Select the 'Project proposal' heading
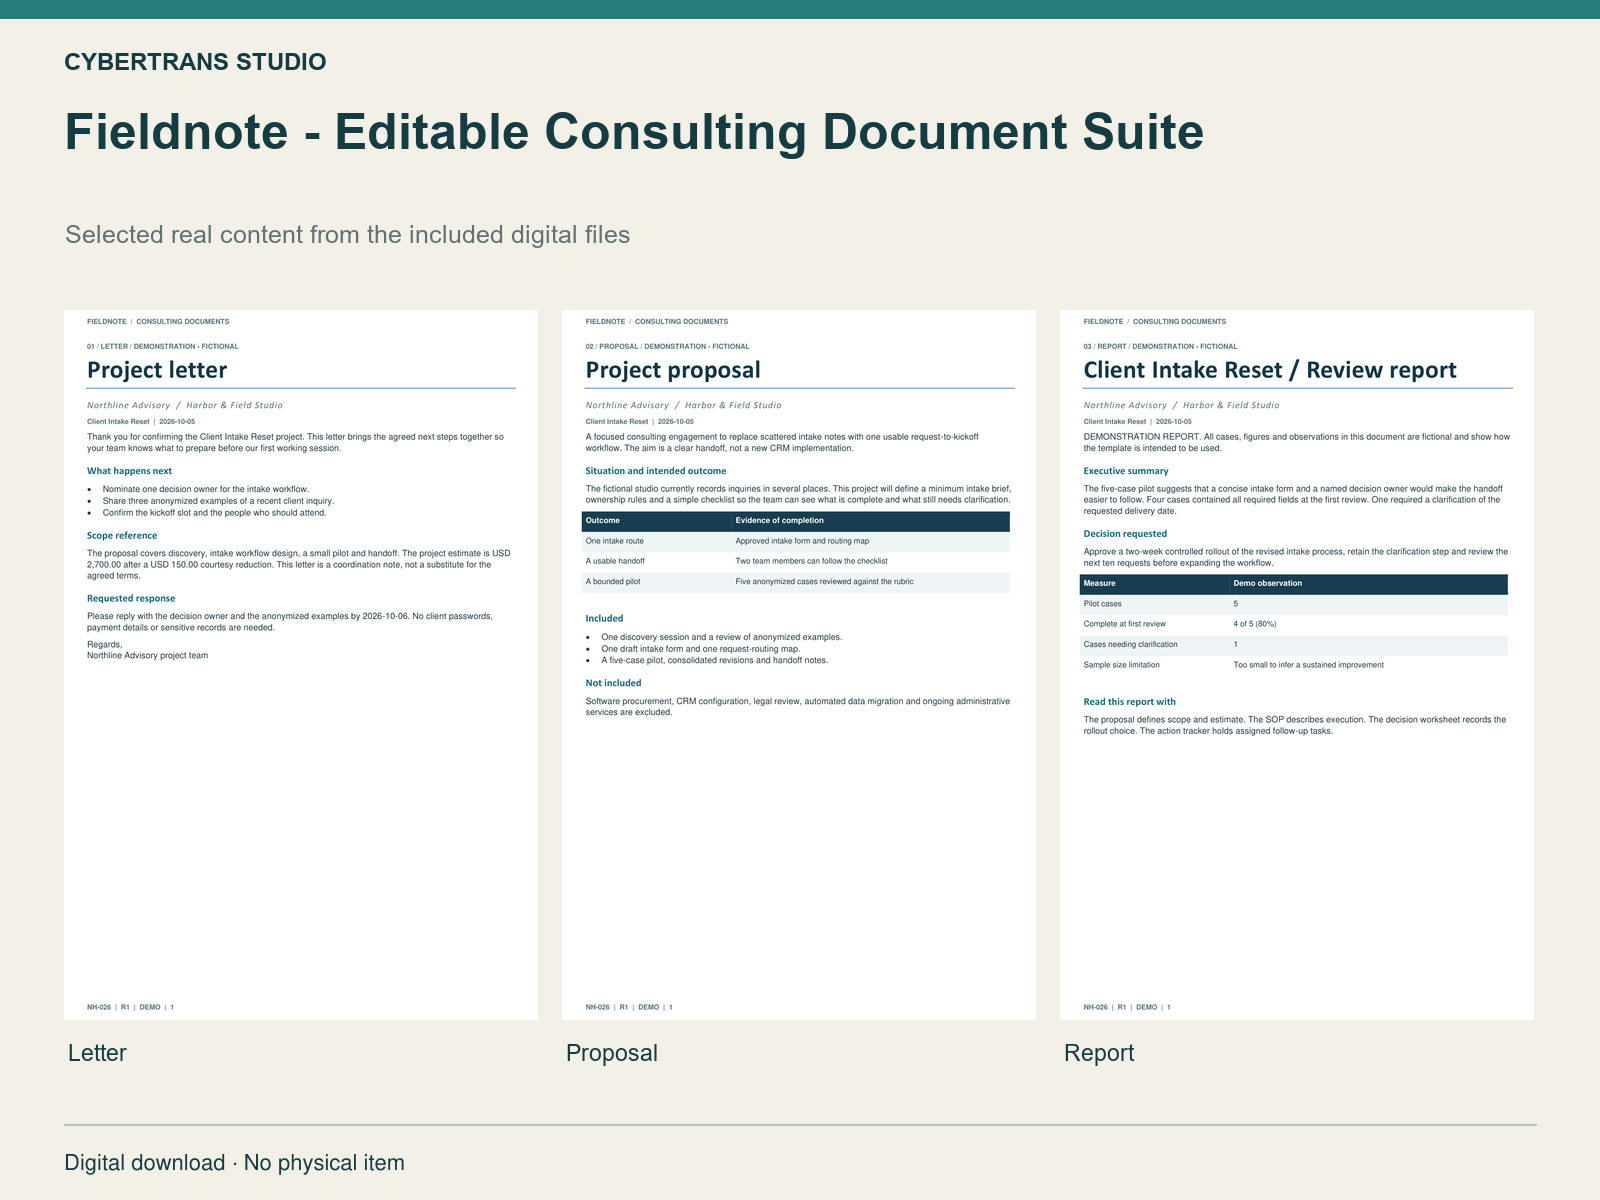Screen dimensions: 1600x1200 [673, 370]
